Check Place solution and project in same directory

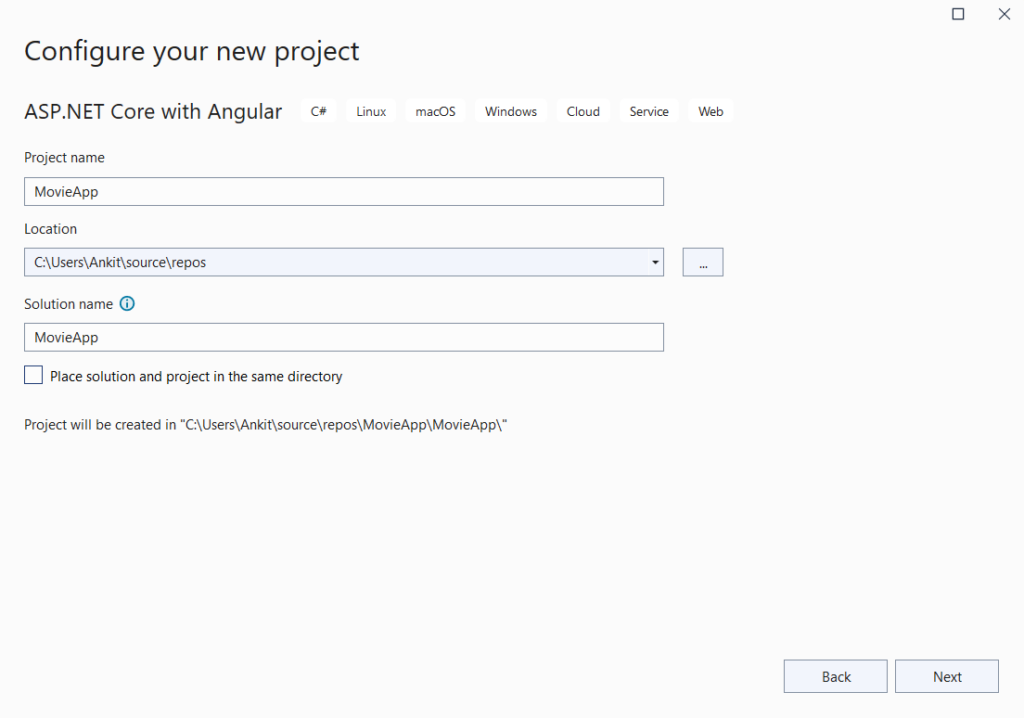(x=32, y=374)
